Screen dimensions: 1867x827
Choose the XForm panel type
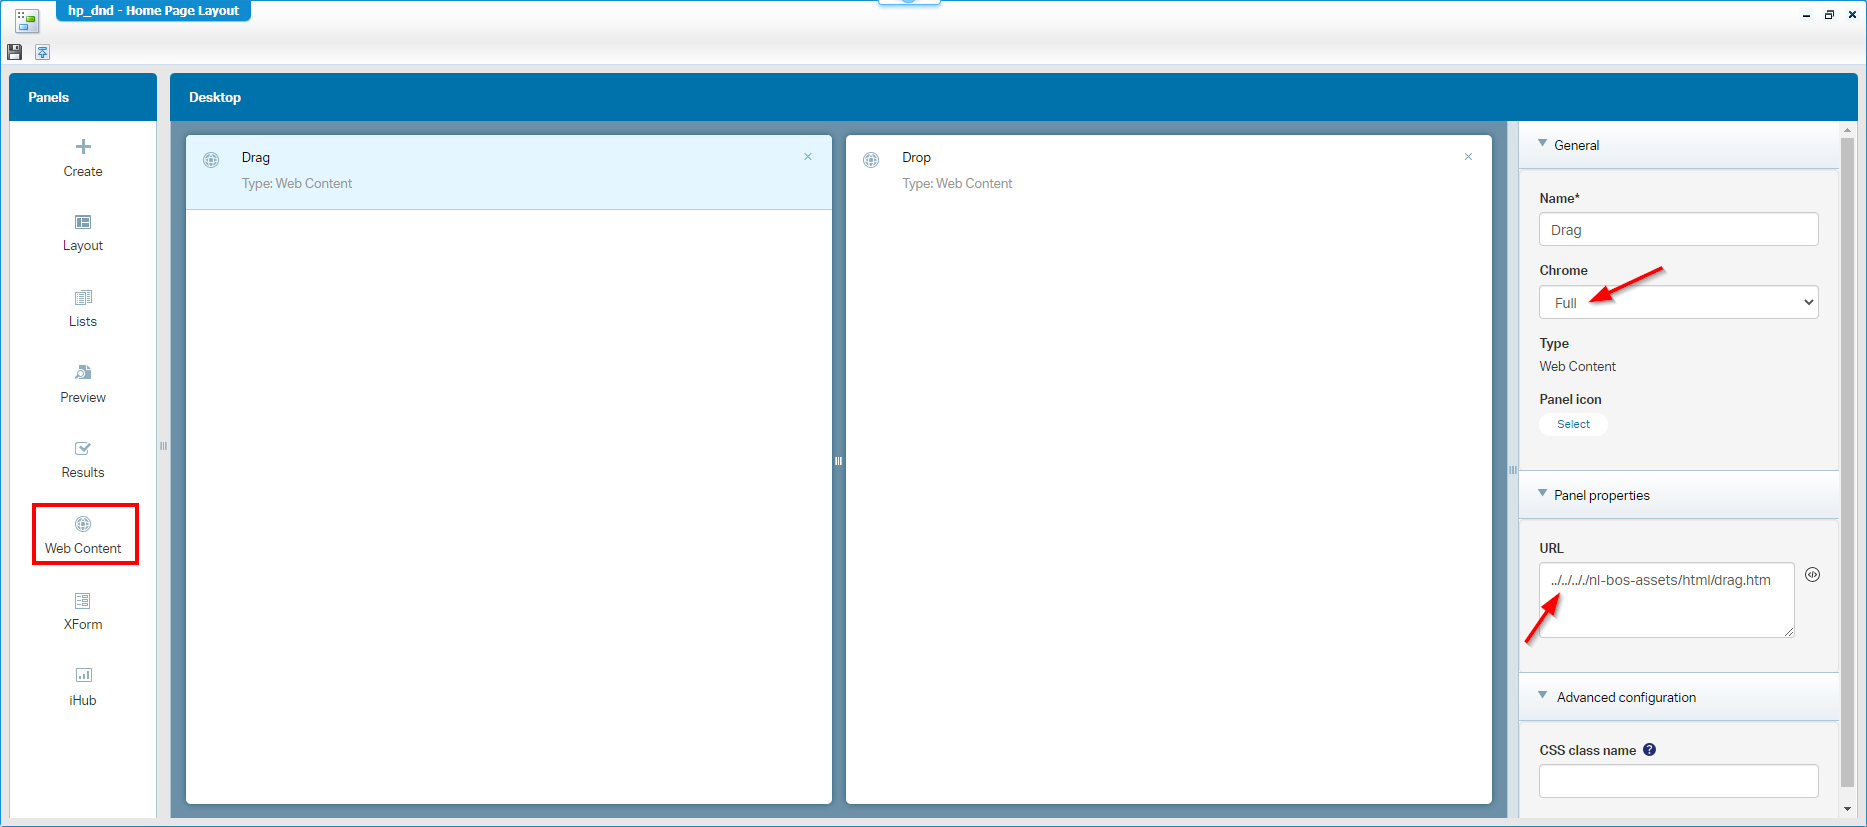[x=83, y=611]
